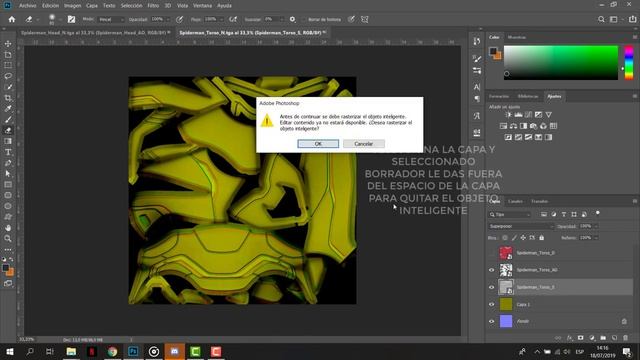Hide the Fondo layer
This screenshot has width=640, height=360.
coord(491,321)
